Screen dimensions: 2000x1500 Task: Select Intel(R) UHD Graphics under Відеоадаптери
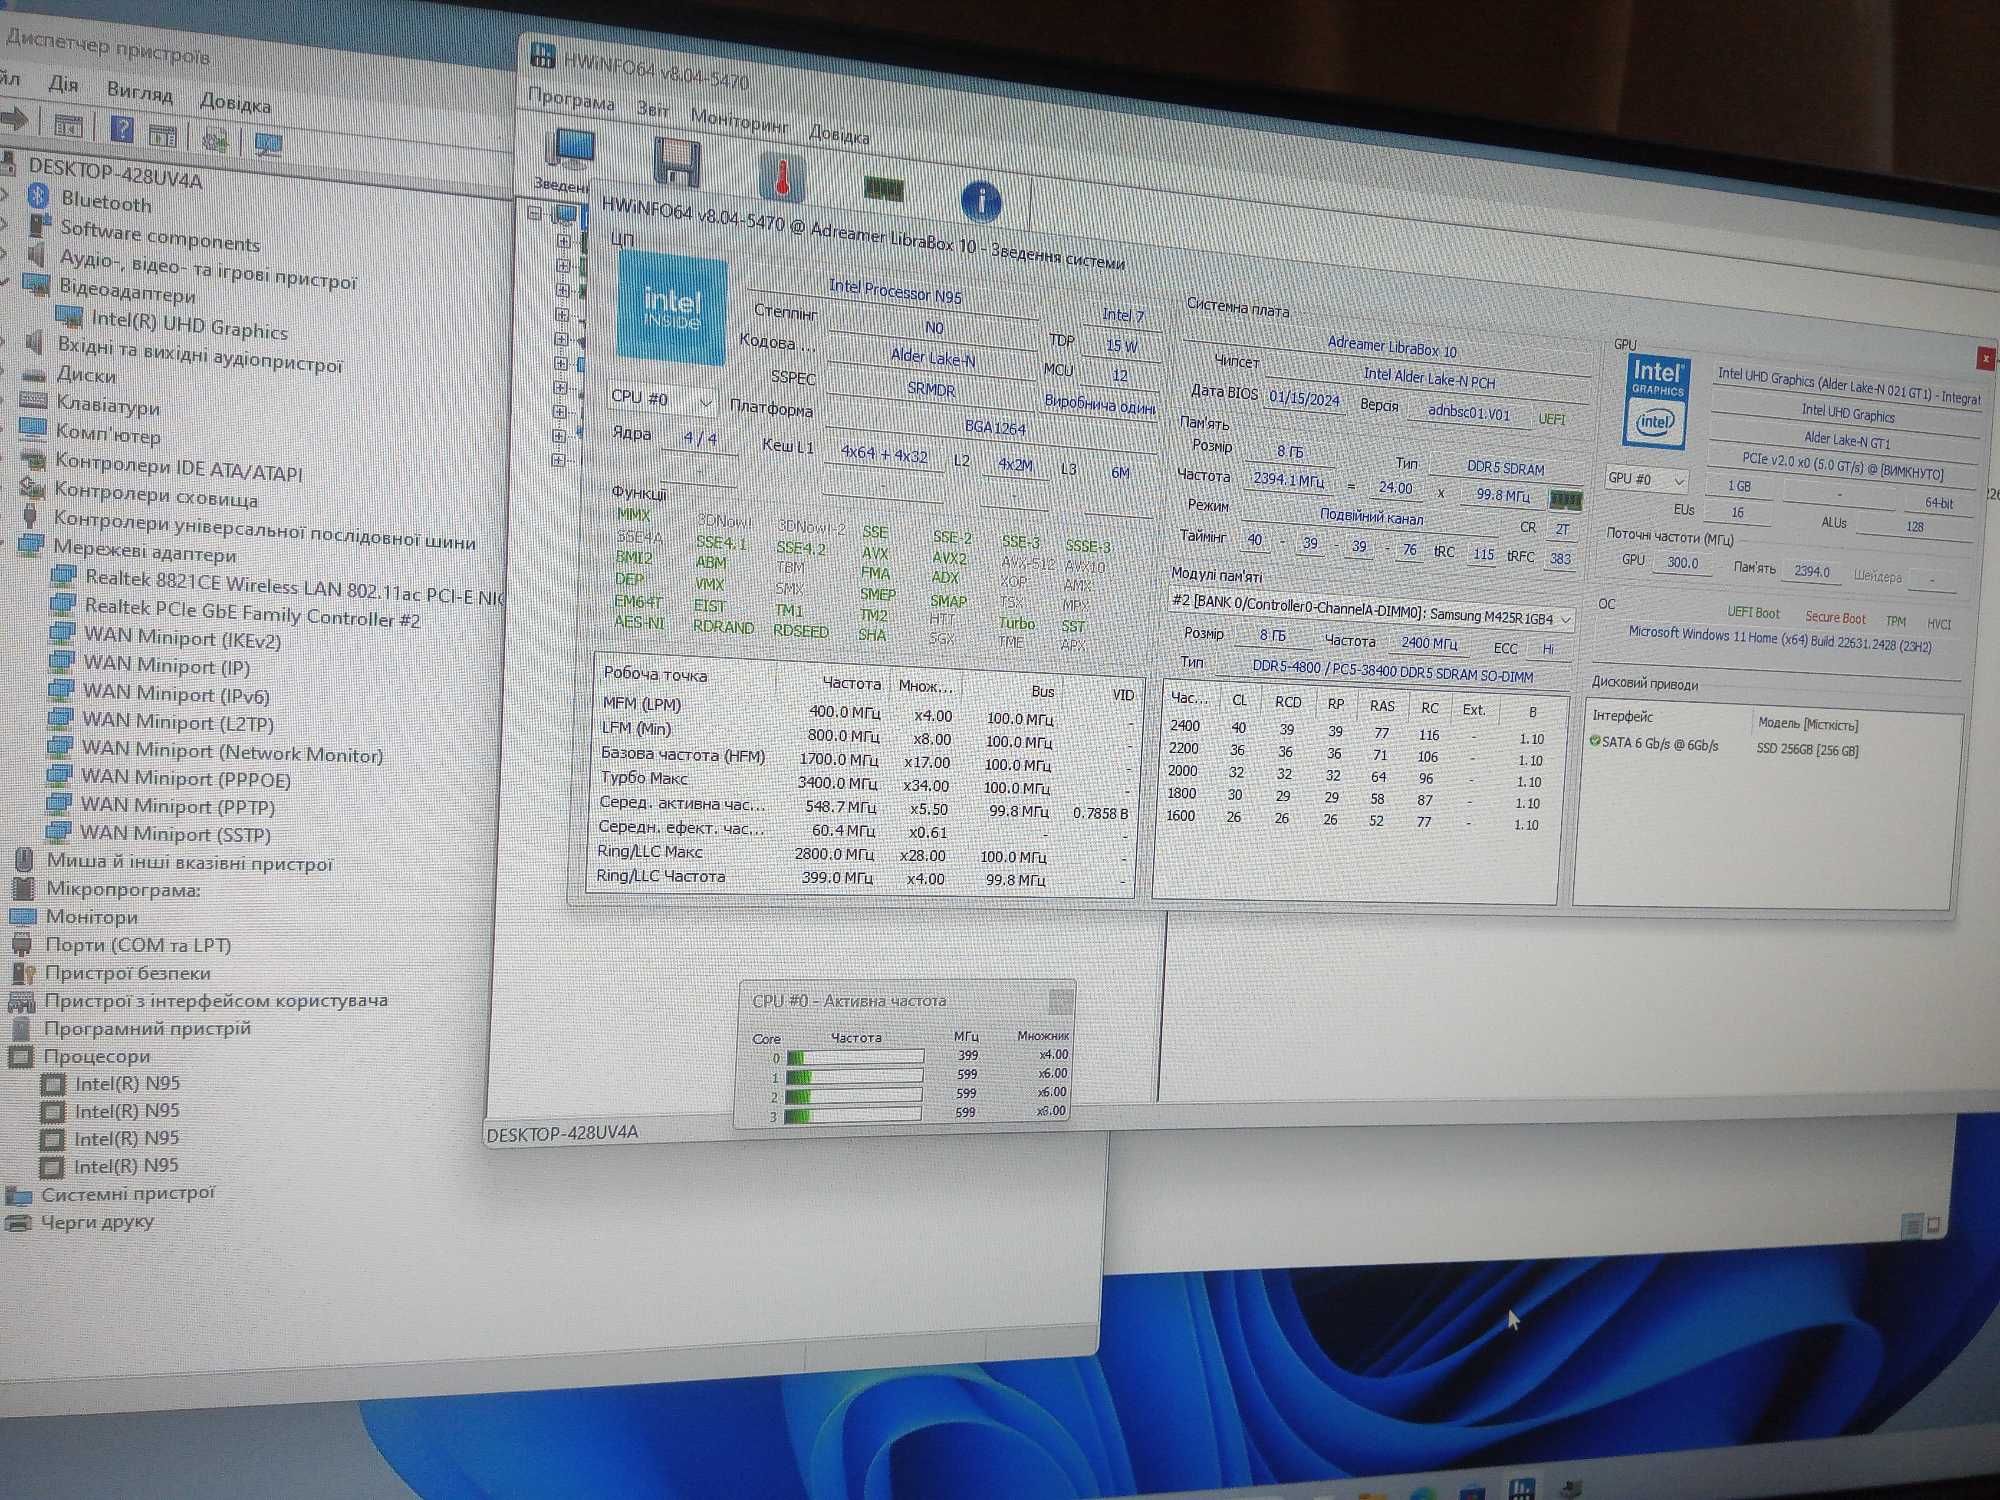click(x=189, y=325)
